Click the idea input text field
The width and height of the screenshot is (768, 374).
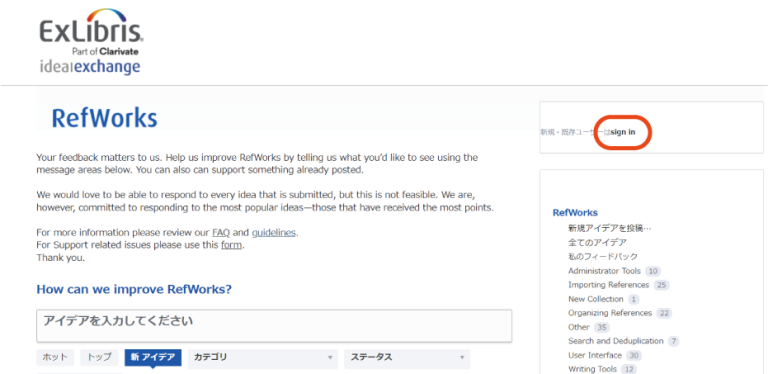click(x=274, y=326)
